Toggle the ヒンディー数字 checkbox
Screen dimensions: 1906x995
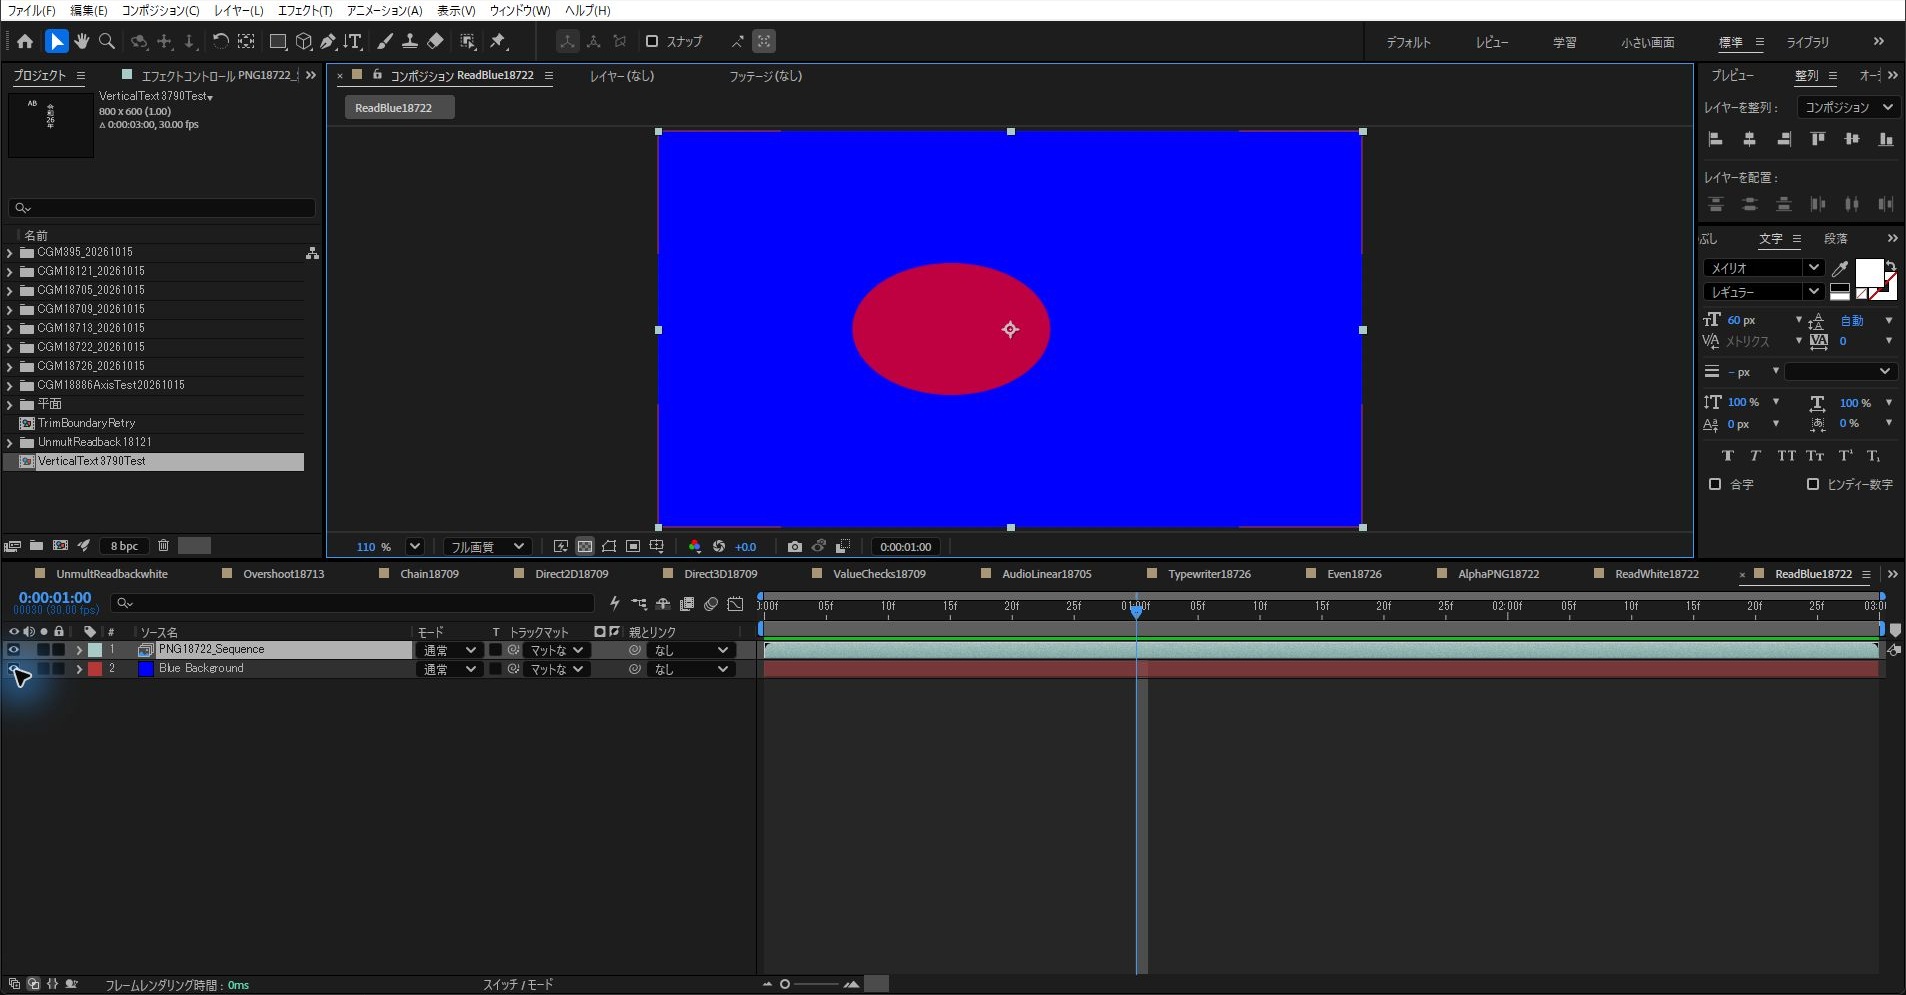1812,484
